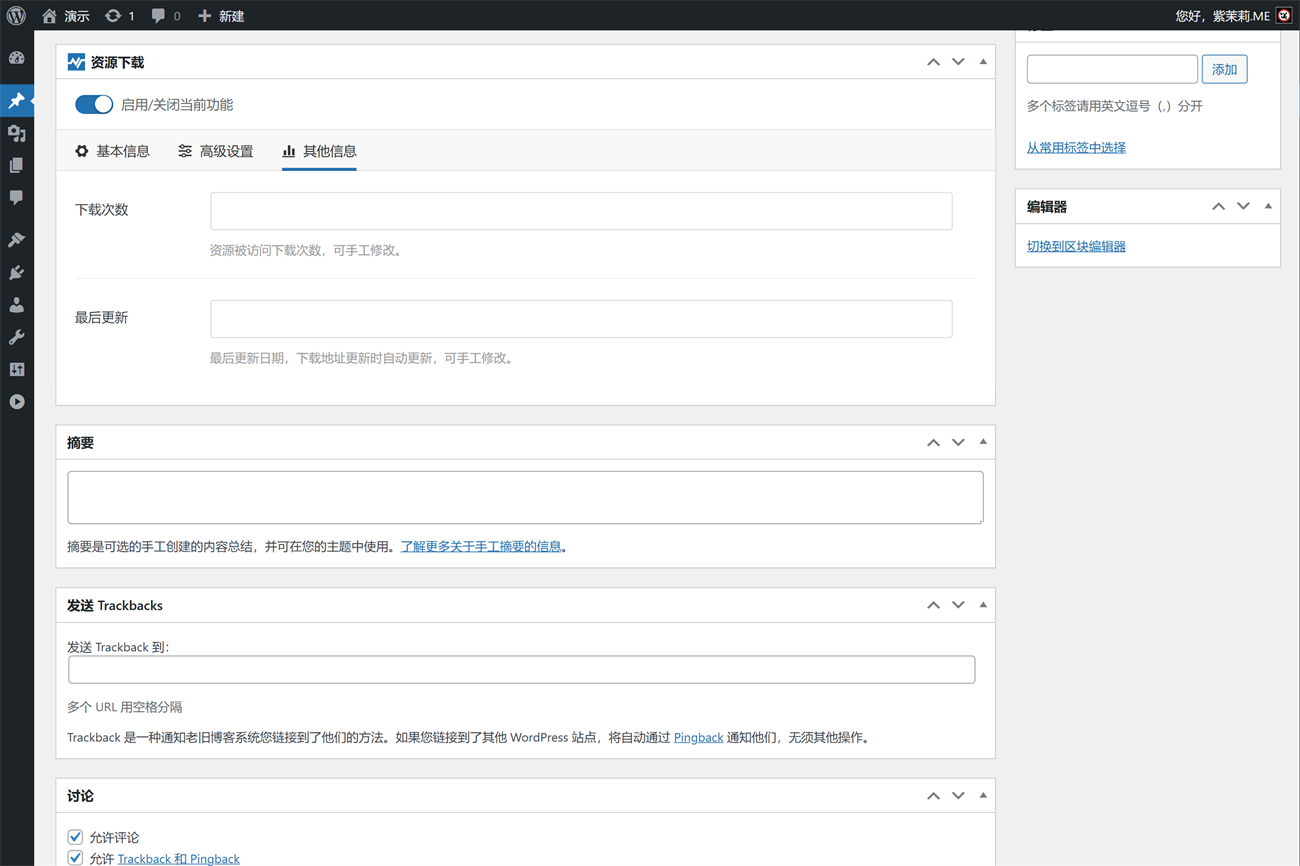Collapse the 摘要 panel
Screen dimensions: 1300x866
(983, 442)
